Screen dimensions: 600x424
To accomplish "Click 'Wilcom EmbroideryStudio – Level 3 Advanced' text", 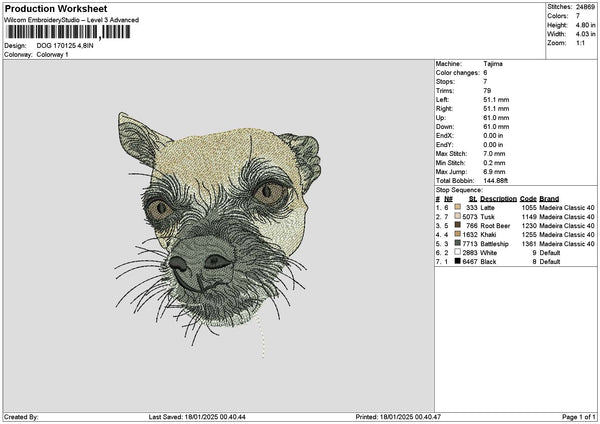I will [x=72, y=20].
